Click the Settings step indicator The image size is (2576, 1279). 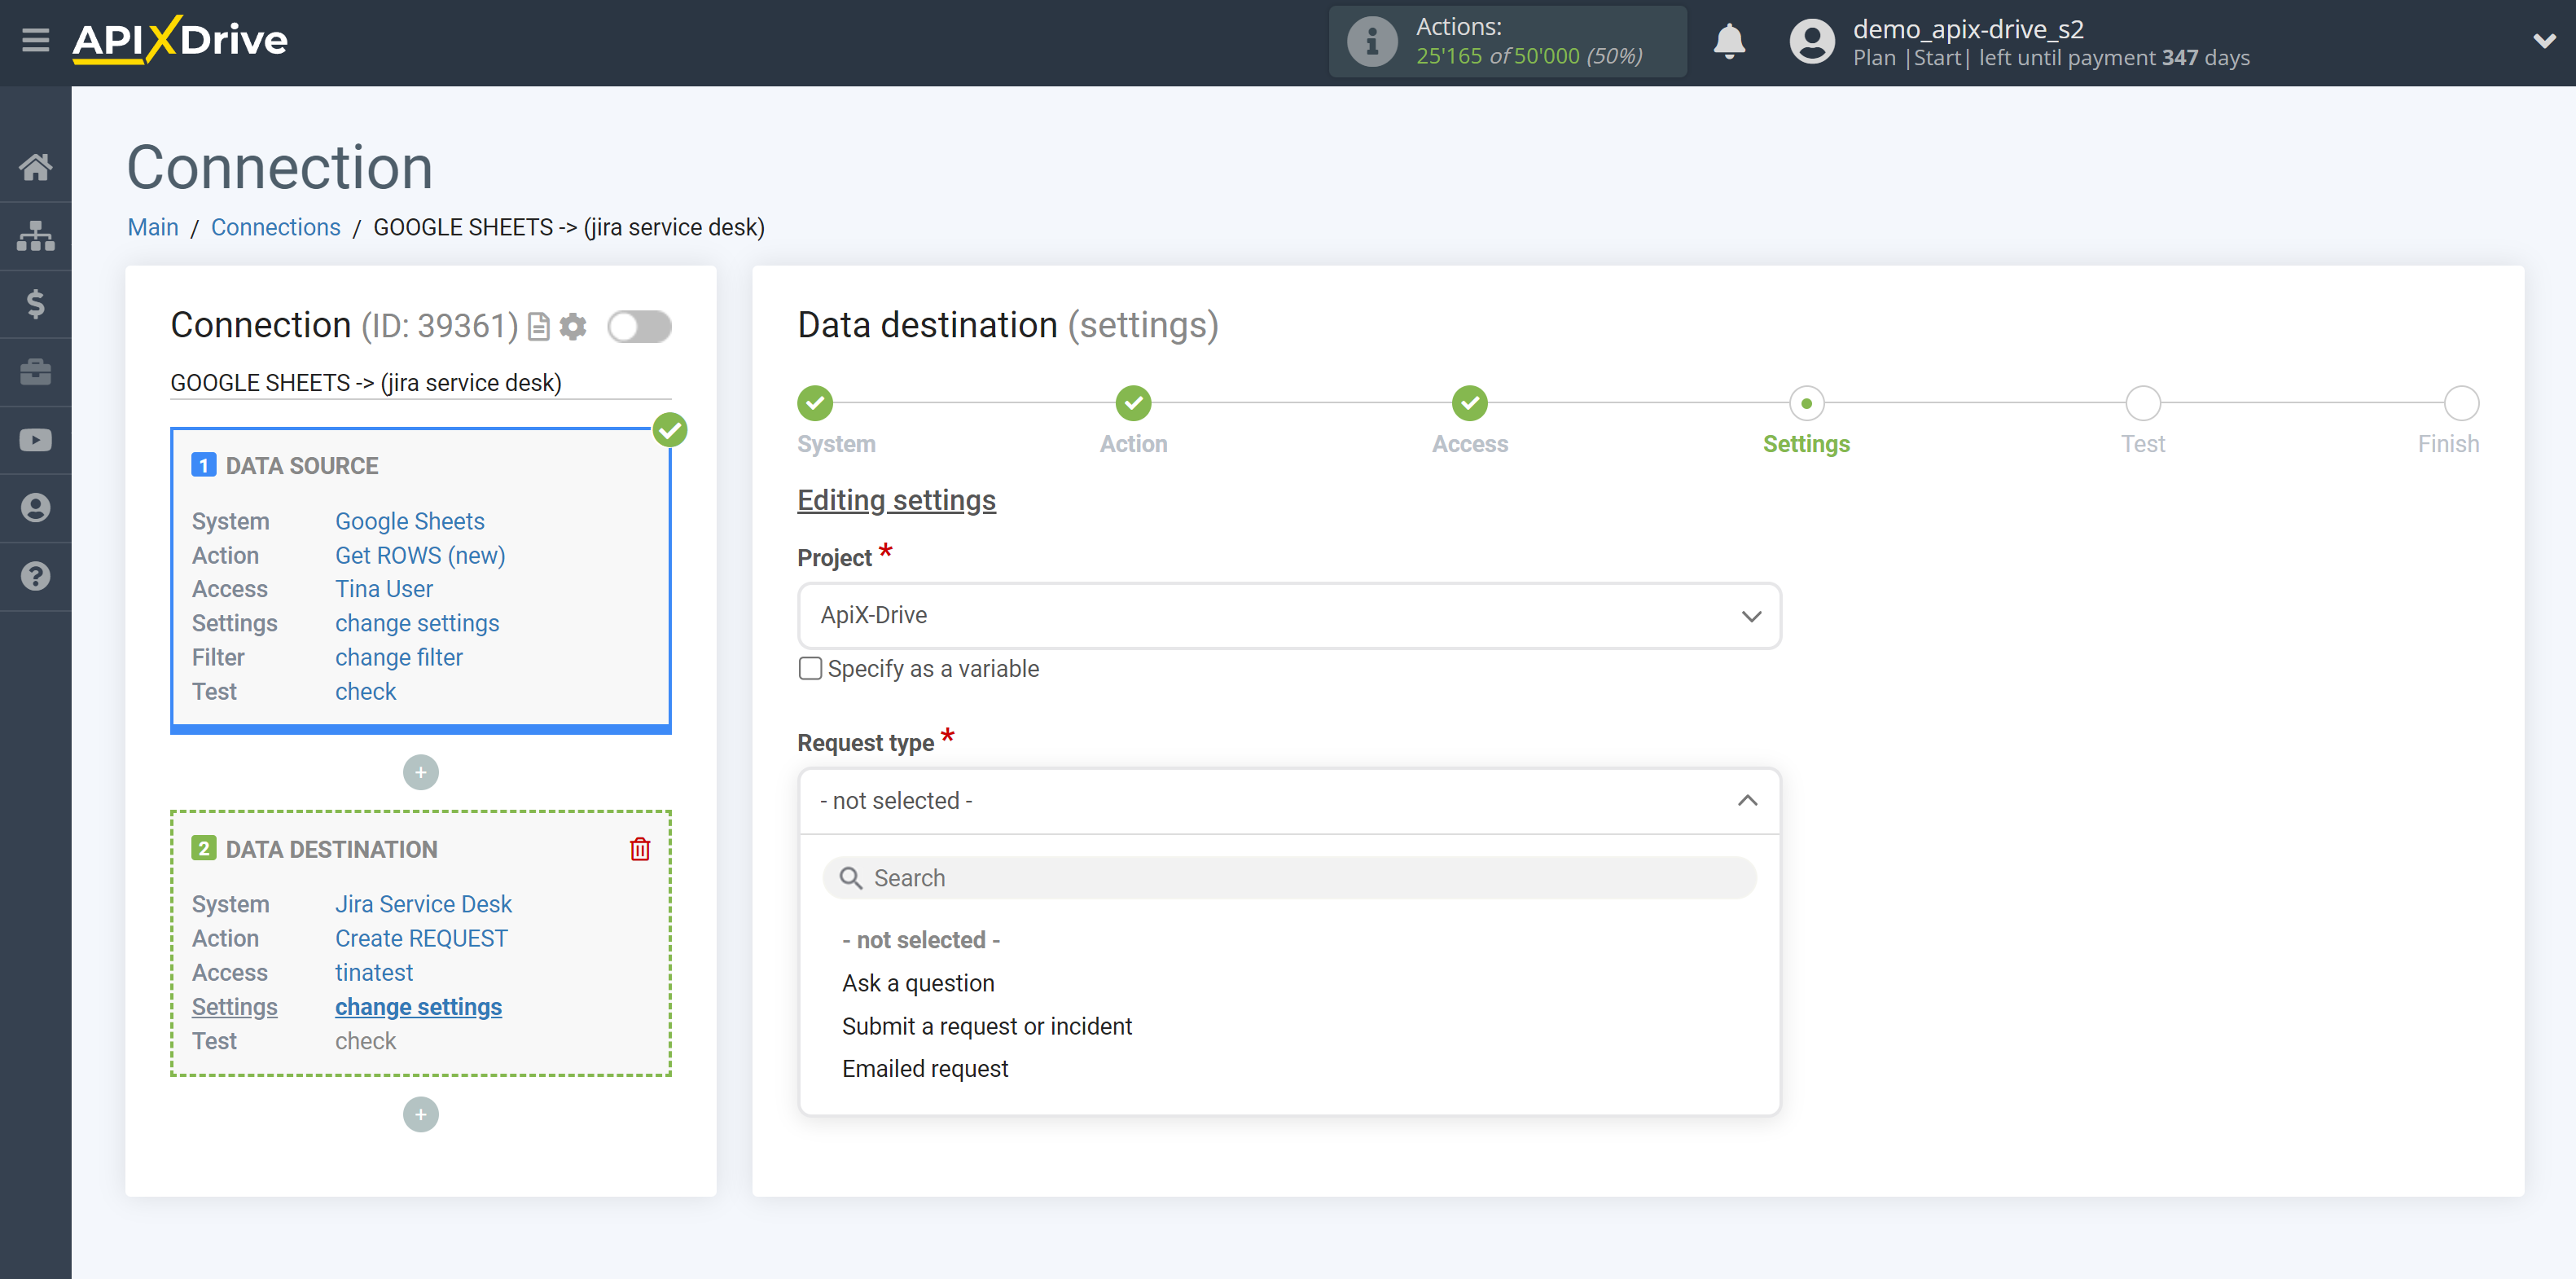1806,404
